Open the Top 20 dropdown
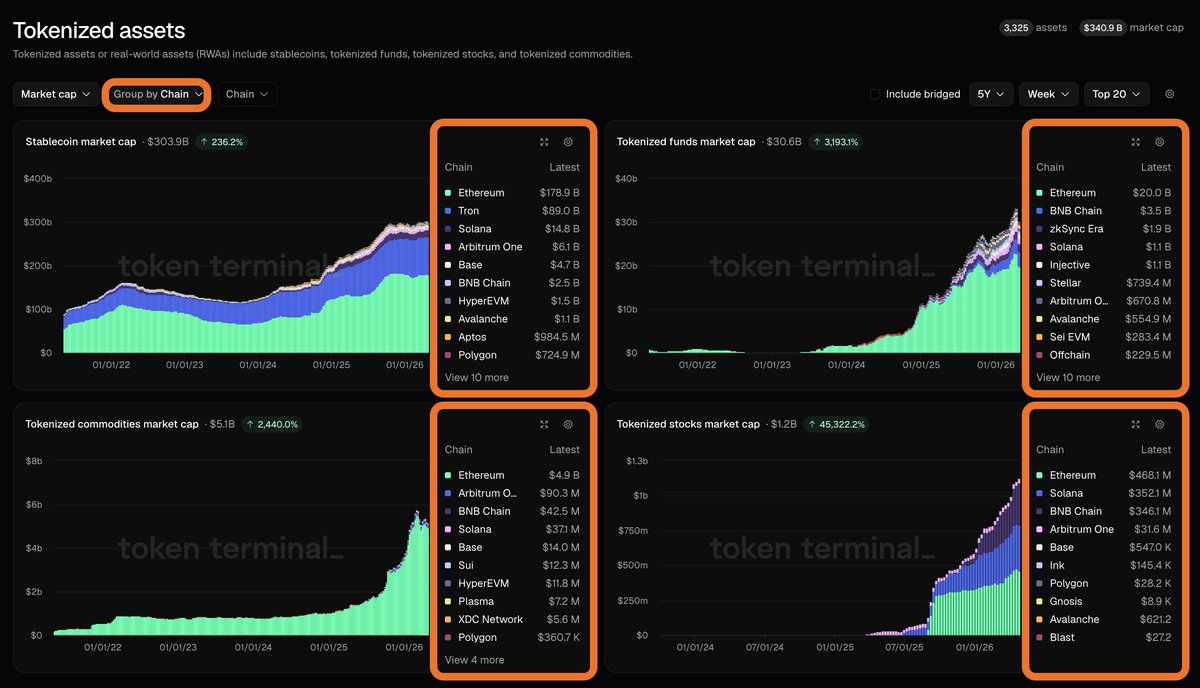 click(1116, 94)
